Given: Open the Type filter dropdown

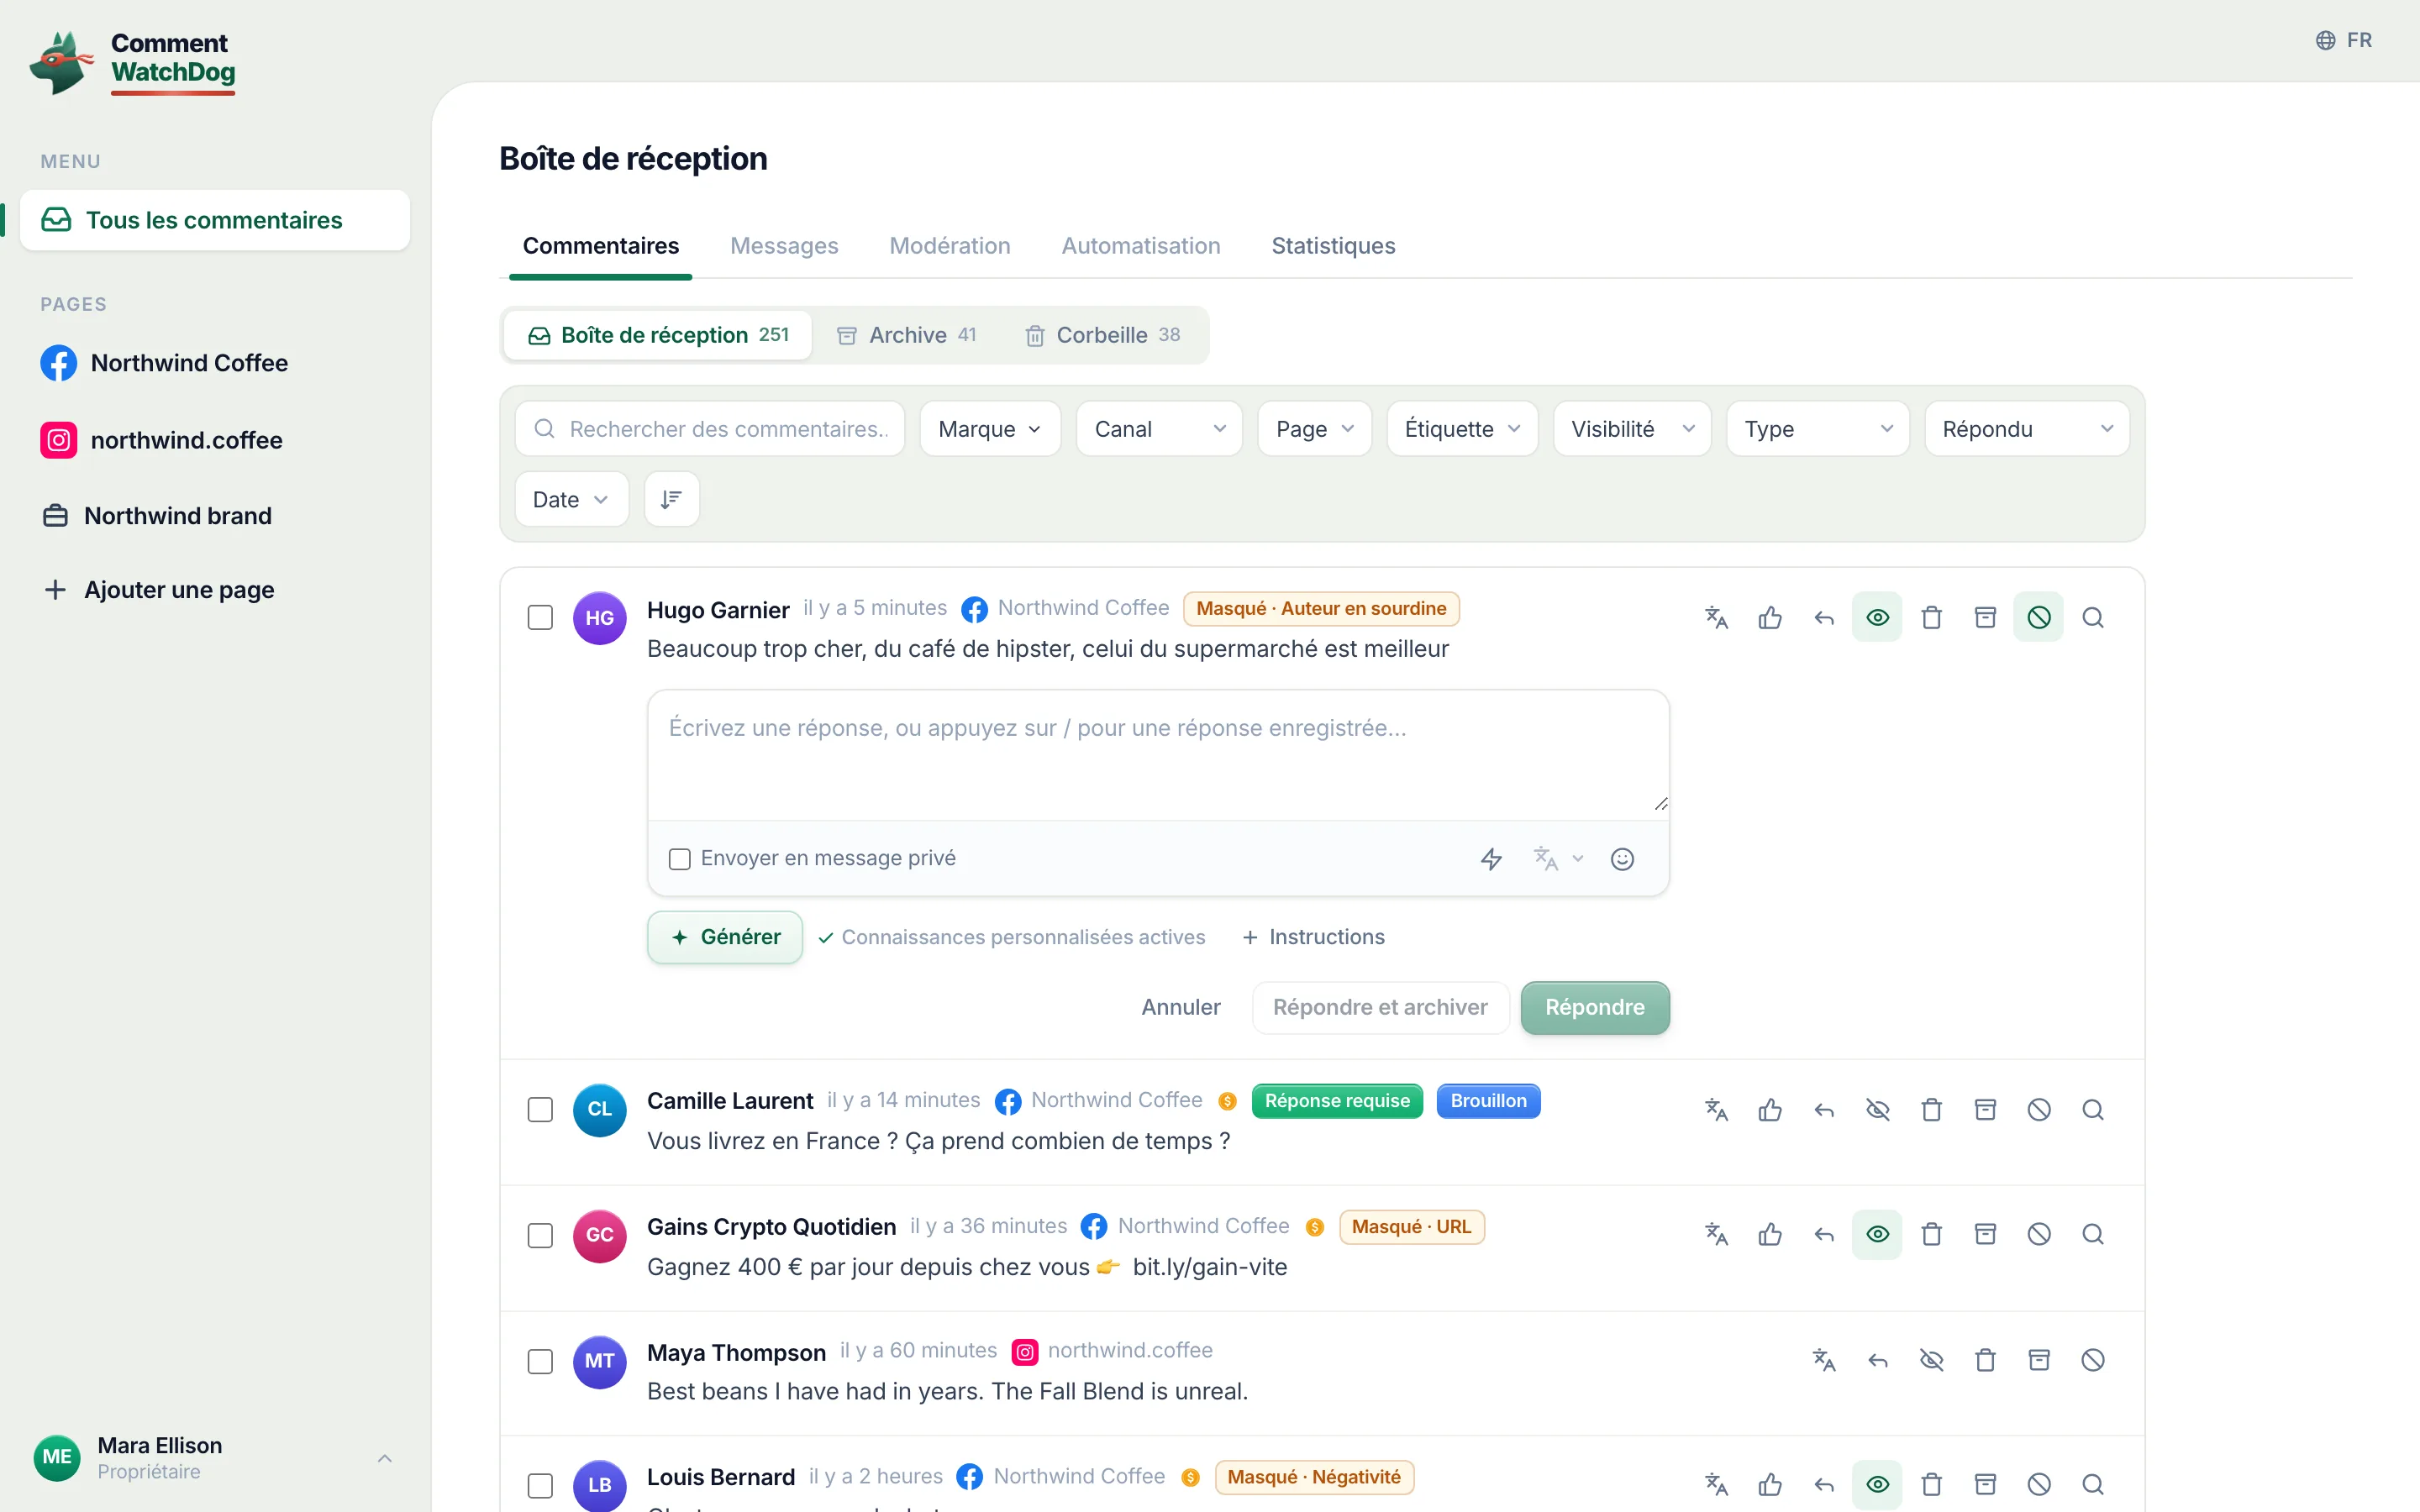Looking at the screenshot, I should point(1818,429).
